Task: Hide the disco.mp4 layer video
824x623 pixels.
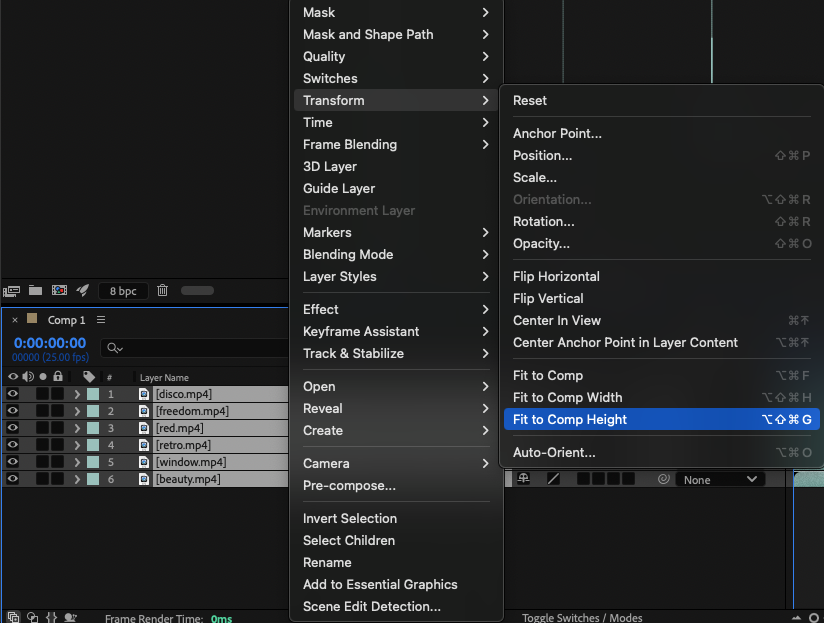Action: [x=13, y=393]
